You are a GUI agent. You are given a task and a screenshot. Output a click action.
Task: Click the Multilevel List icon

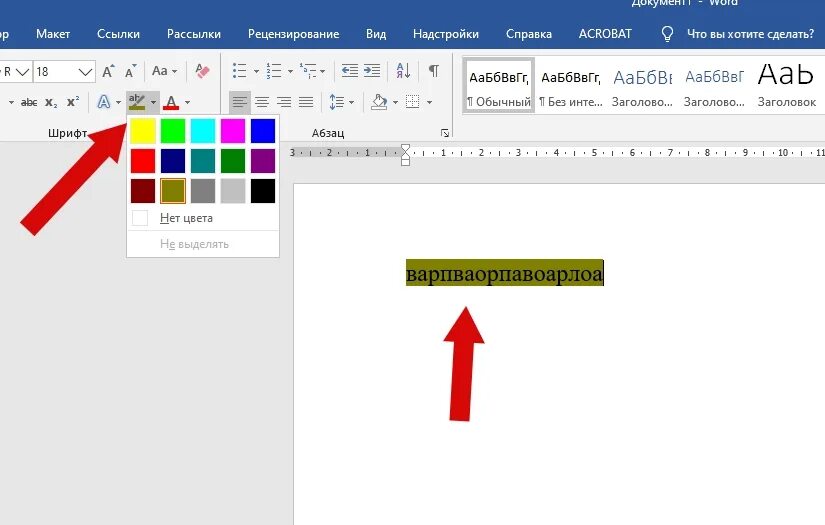308,70
